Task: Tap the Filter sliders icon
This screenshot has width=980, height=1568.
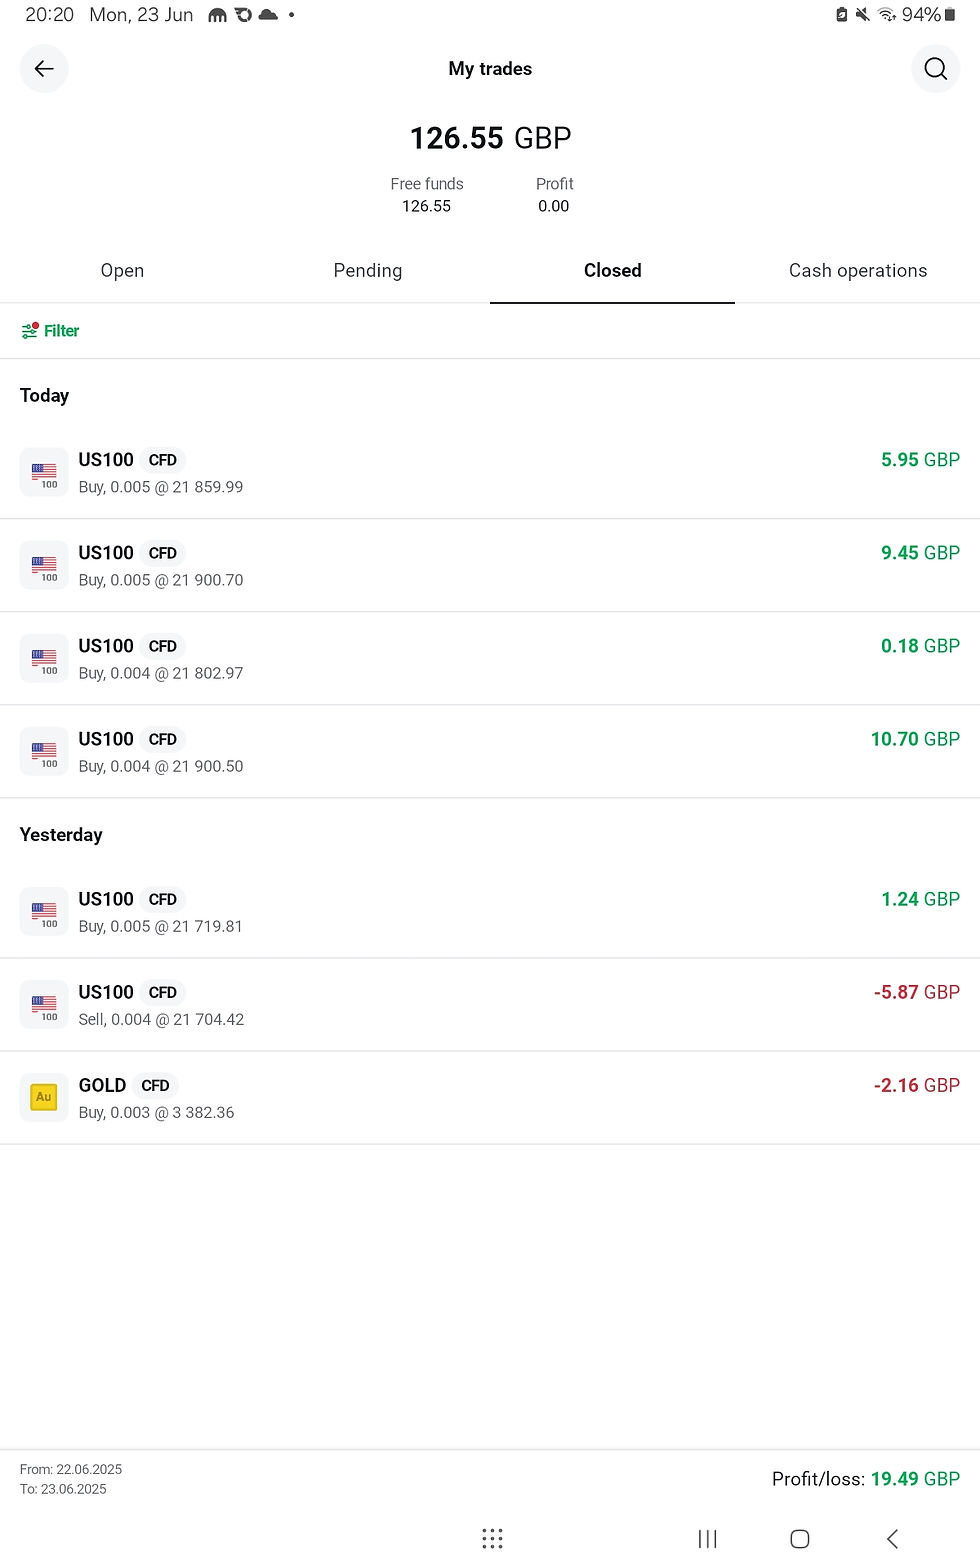Action: 30,331
